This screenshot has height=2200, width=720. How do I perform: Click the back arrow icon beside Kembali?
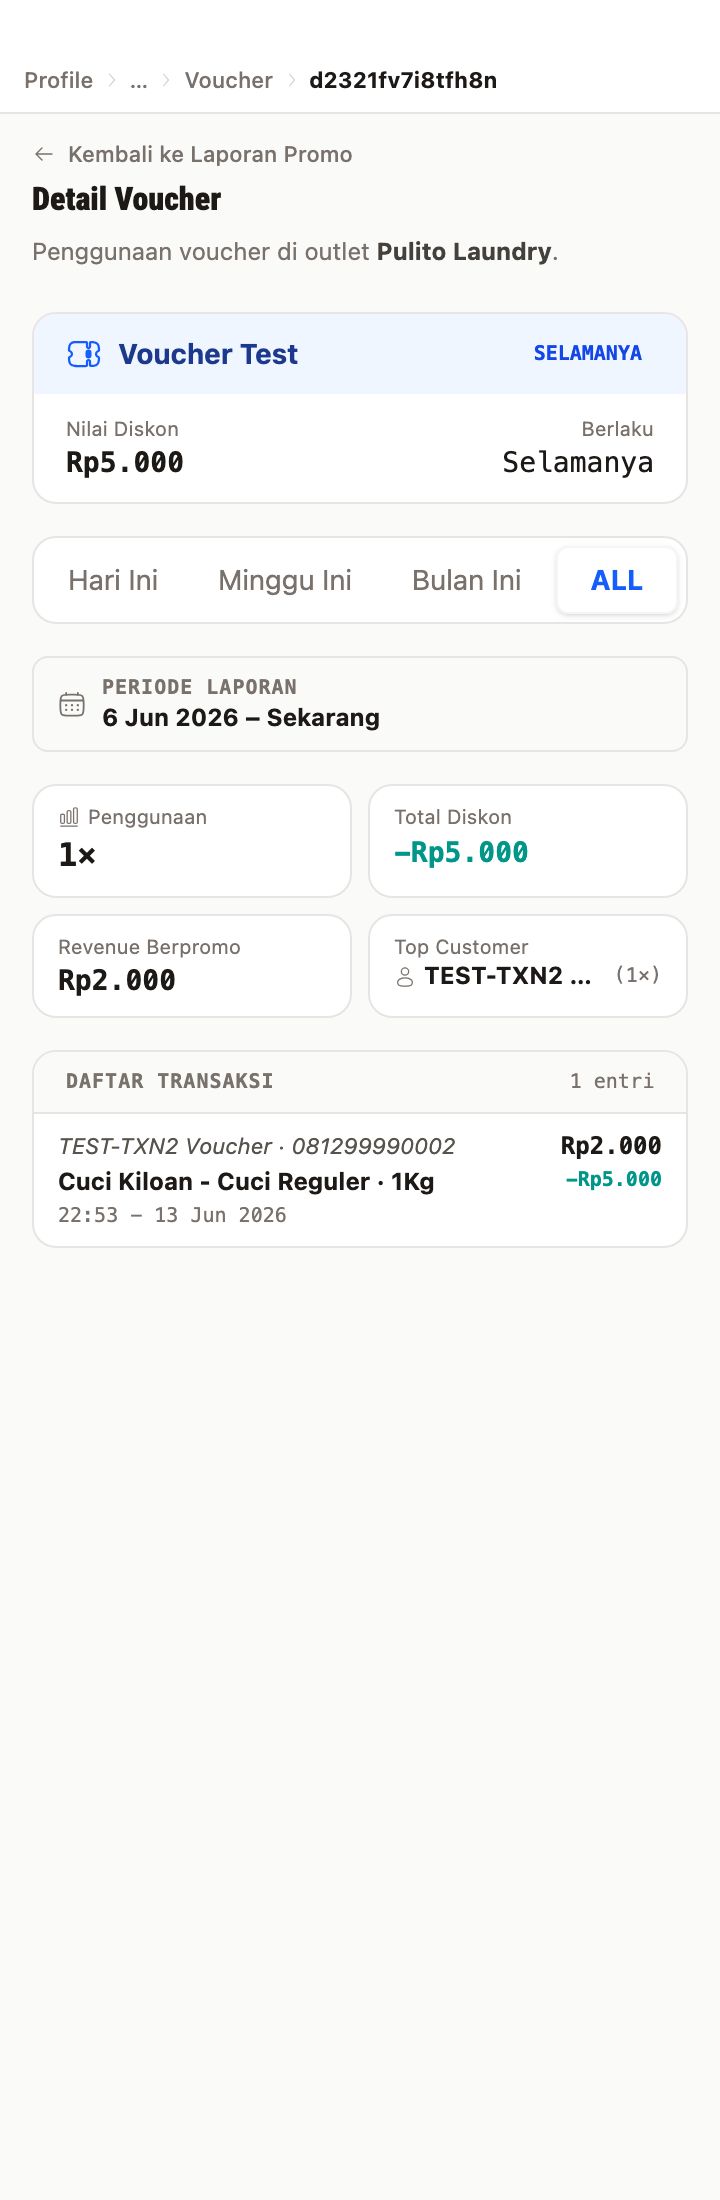click(44, 154)
